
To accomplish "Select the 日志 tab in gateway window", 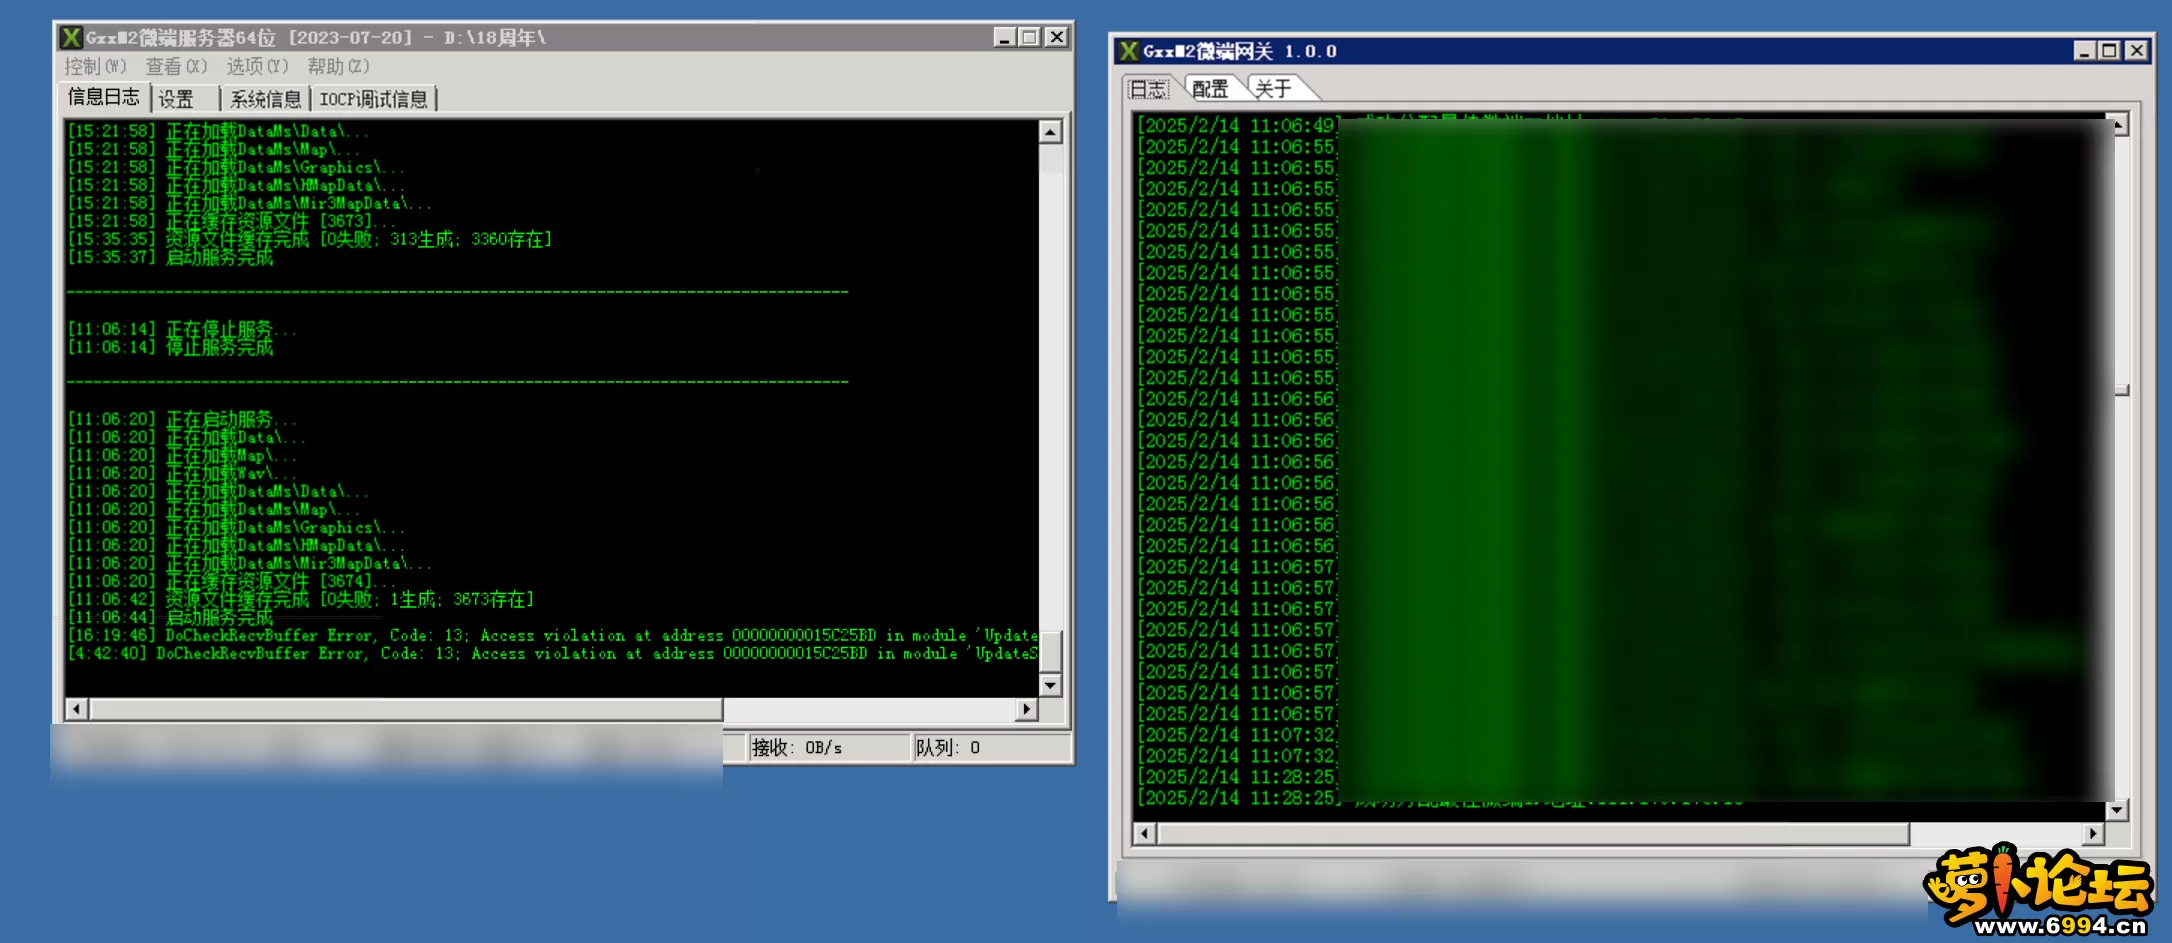I will [x=1148, y=89].
